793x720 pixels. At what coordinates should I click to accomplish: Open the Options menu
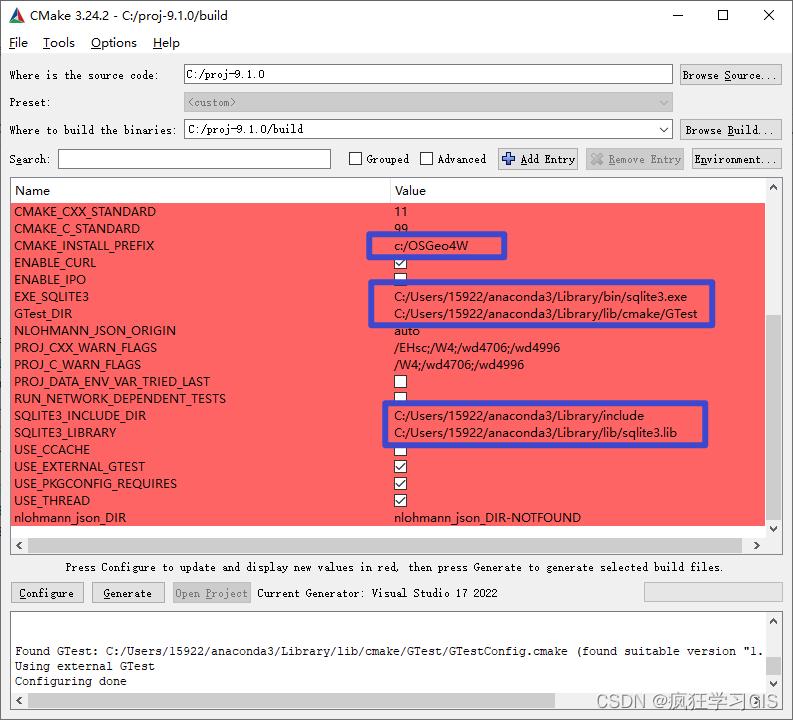[x=114, y=43]
